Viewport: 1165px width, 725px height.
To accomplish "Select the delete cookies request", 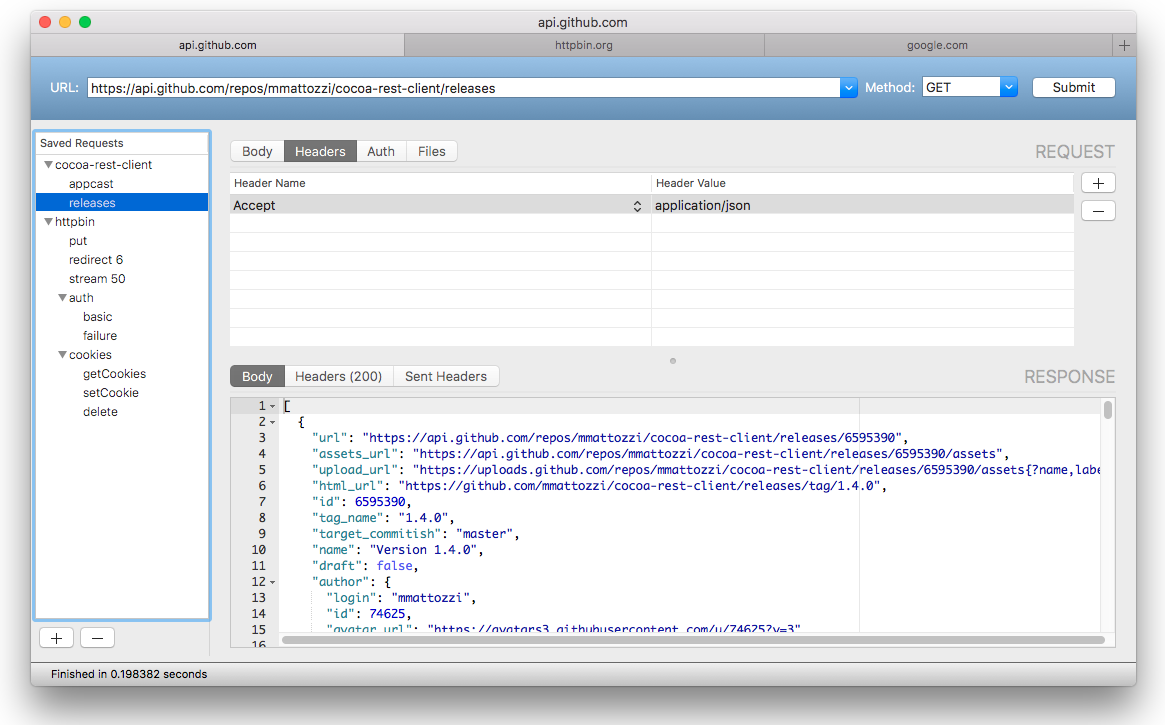I will 100,412.
